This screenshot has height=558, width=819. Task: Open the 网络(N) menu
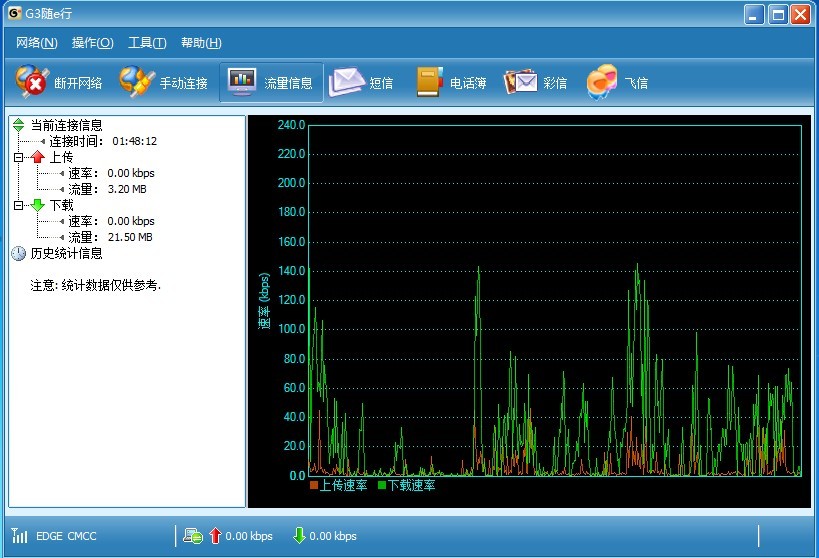(x=37, y=43)
